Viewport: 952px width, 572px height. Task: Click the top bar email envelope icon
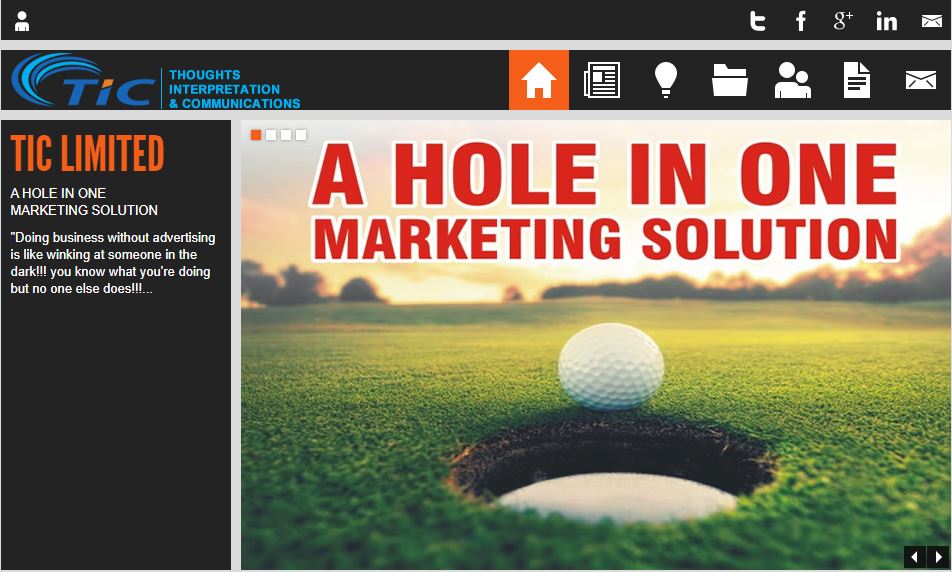(931, 21)
